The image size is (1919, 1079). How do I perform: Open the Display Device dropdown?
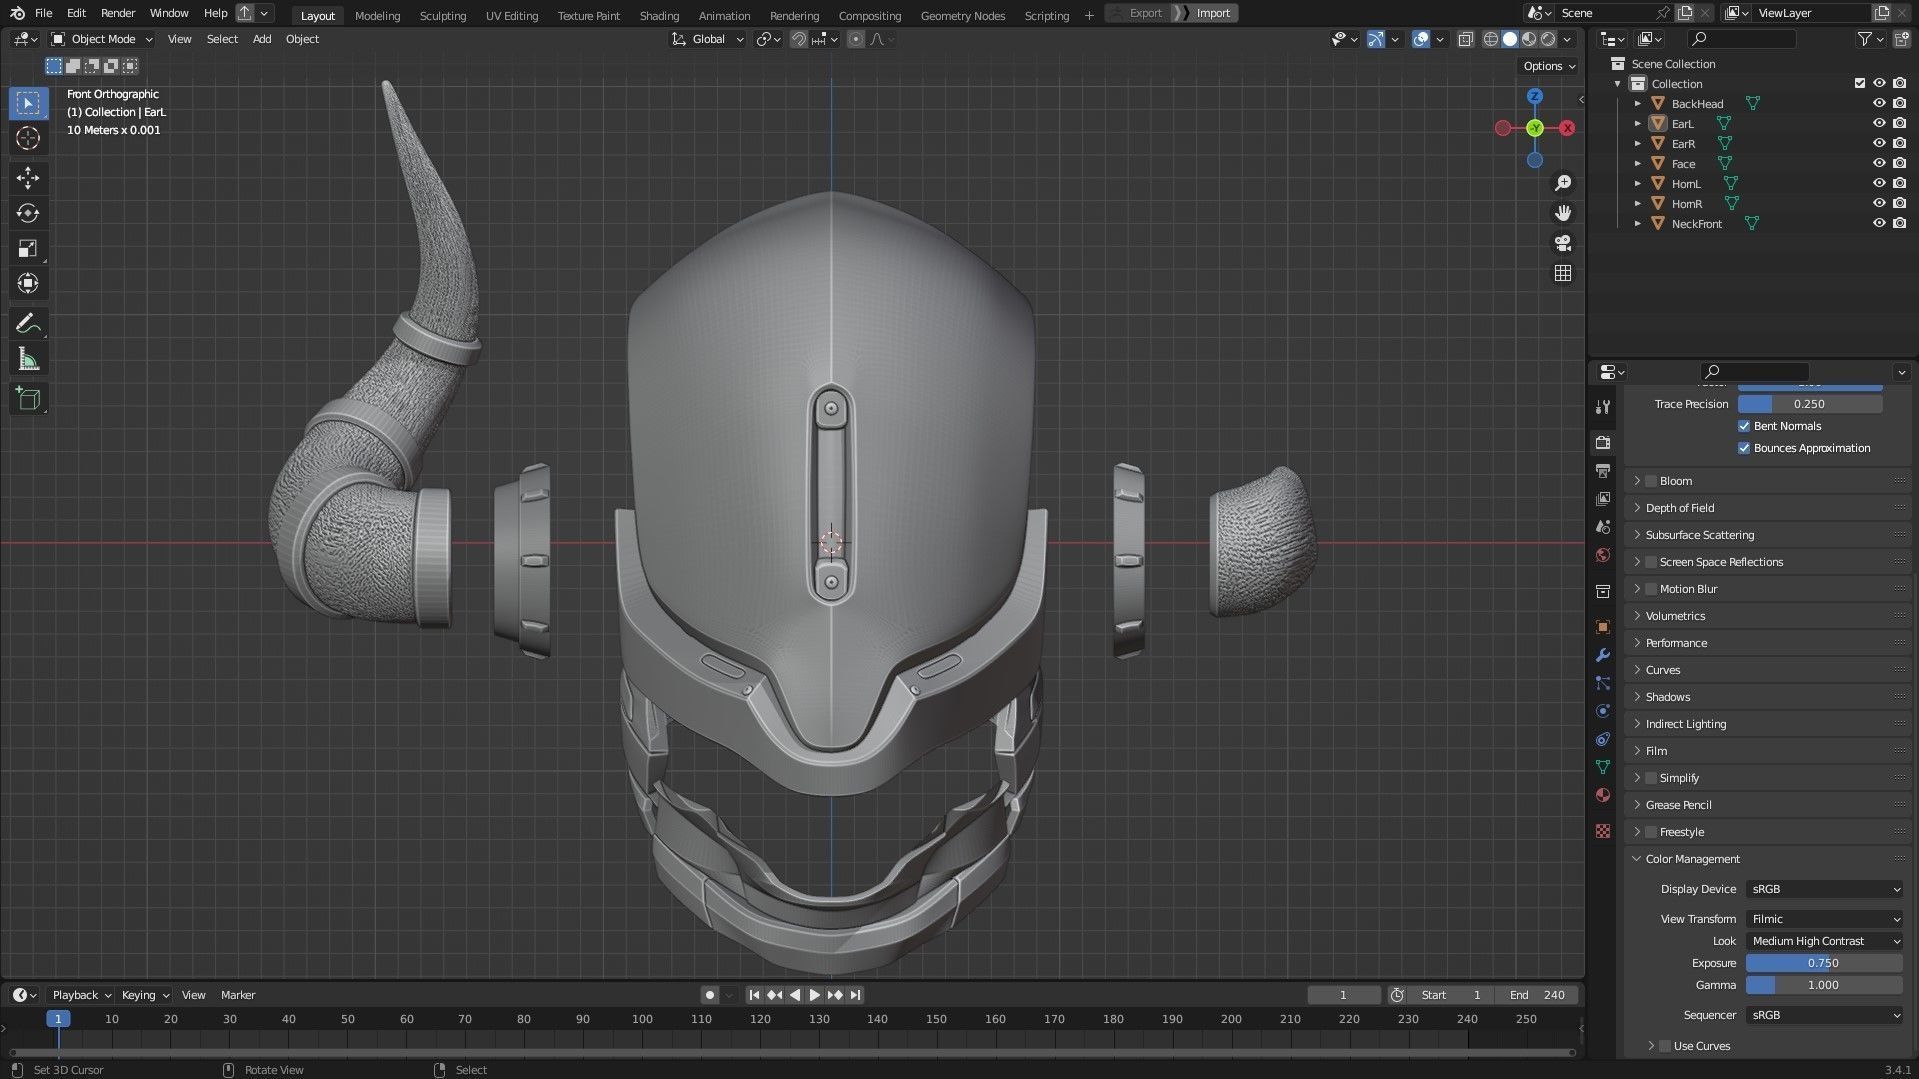click(1824, 889)
